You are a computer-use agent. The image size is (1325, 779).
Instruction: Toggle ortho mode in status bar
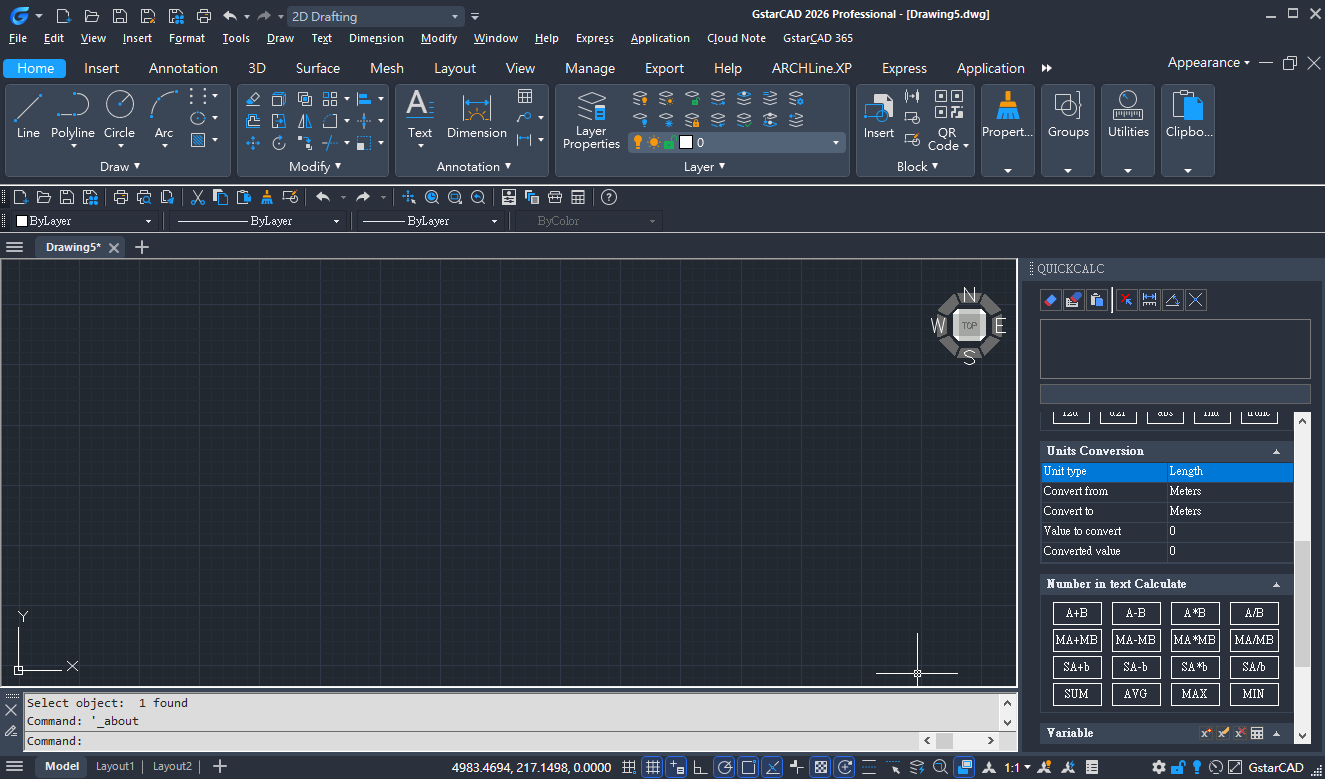tap(700, 767)
